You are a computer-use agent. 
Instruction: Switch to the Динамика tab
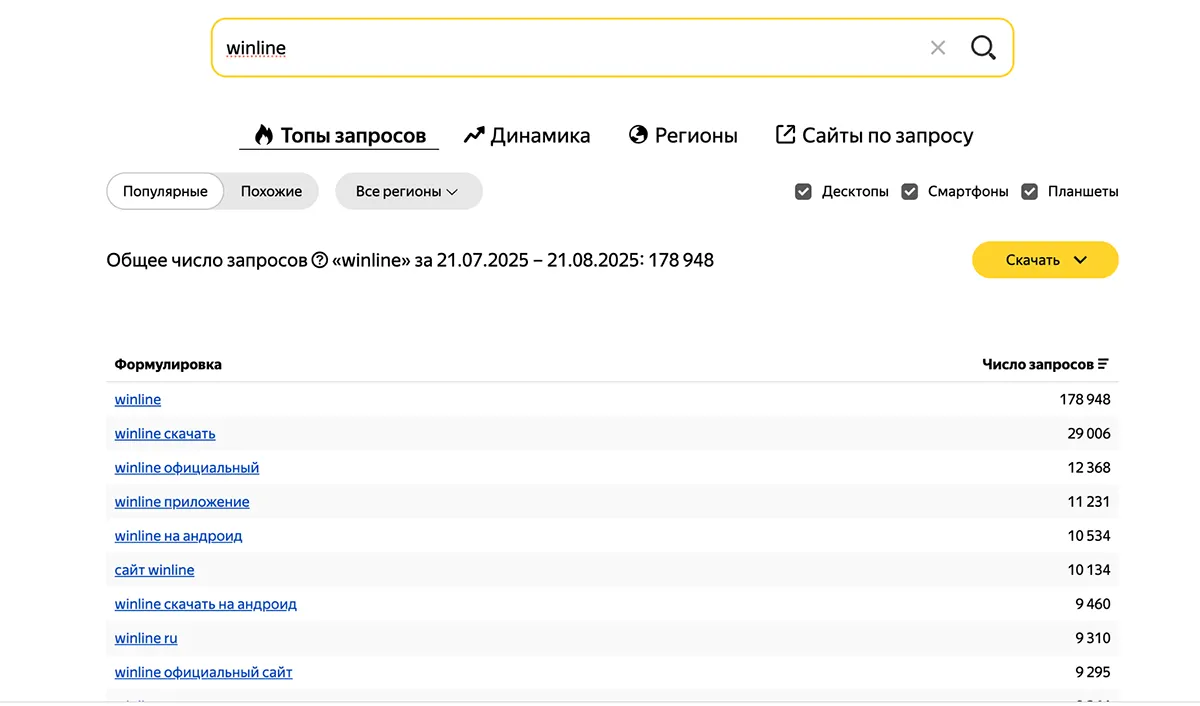click(x=540, y=134)
